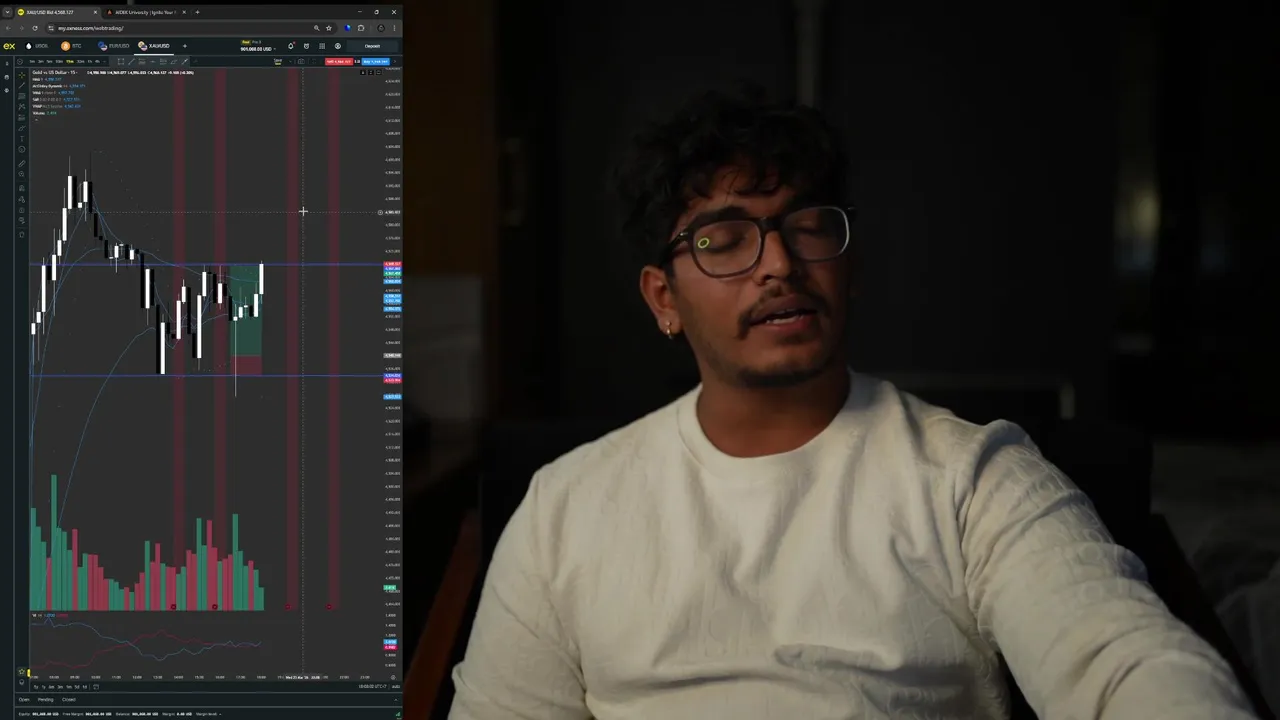This screenshot has width=1280, height=720.
Task: Select the 4h timeframe
Action: (97, 62)
